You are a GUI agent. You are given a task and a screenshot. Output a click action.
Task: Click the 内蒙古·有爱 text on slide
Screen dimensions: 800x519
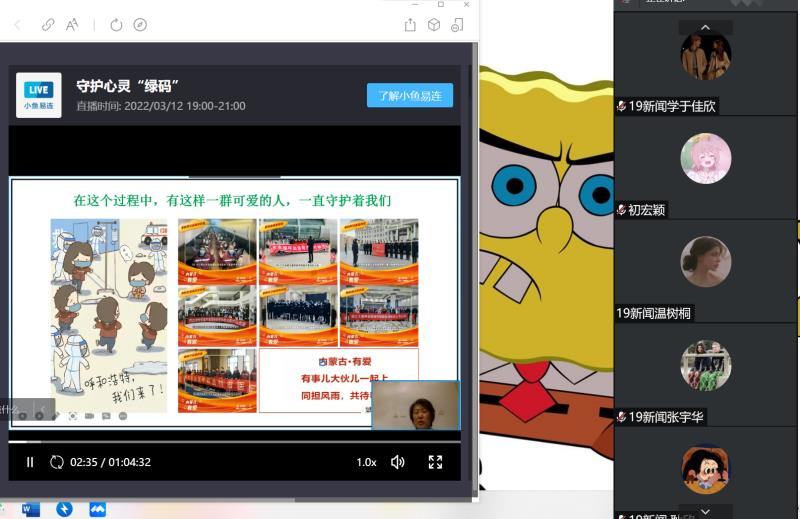[345, 361]
